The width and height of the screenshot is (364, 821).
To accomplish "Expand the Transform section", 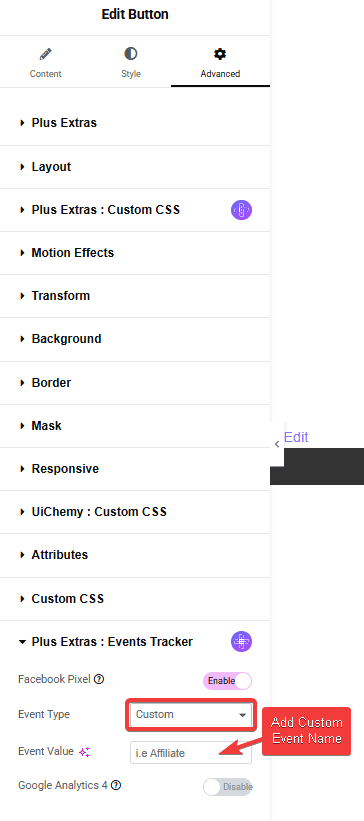I will [x=135, y=296].
